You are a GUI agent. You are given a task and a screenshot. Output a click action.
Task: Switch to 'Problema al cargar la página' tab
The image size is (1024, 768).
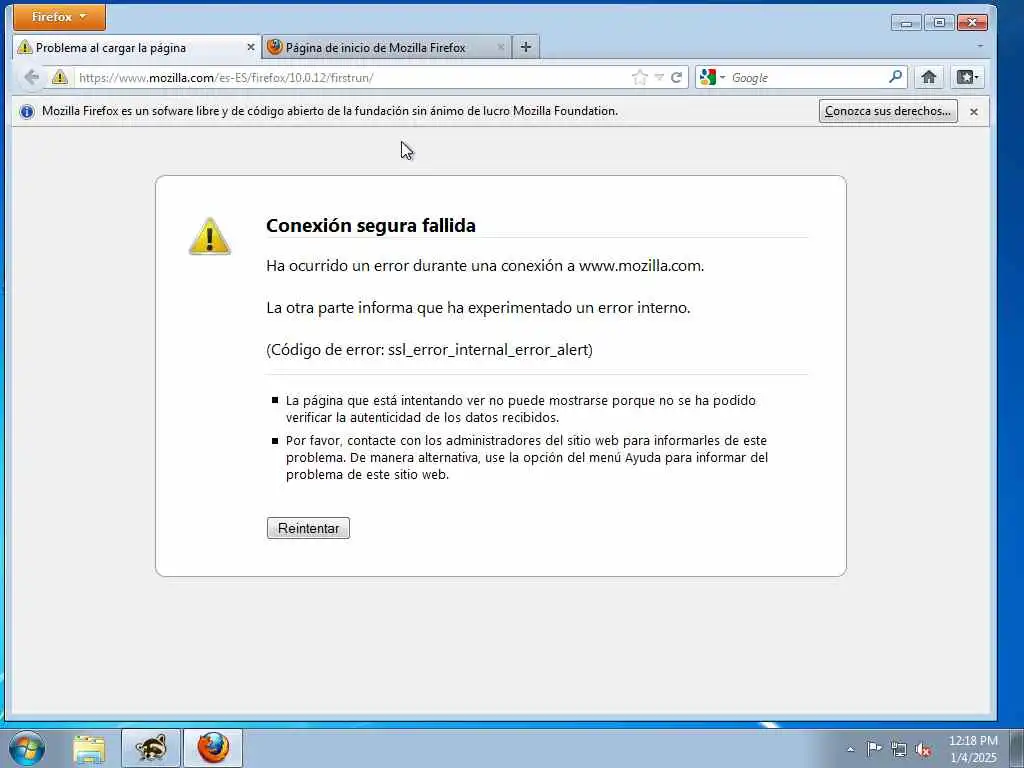click(x=136, y=48)
